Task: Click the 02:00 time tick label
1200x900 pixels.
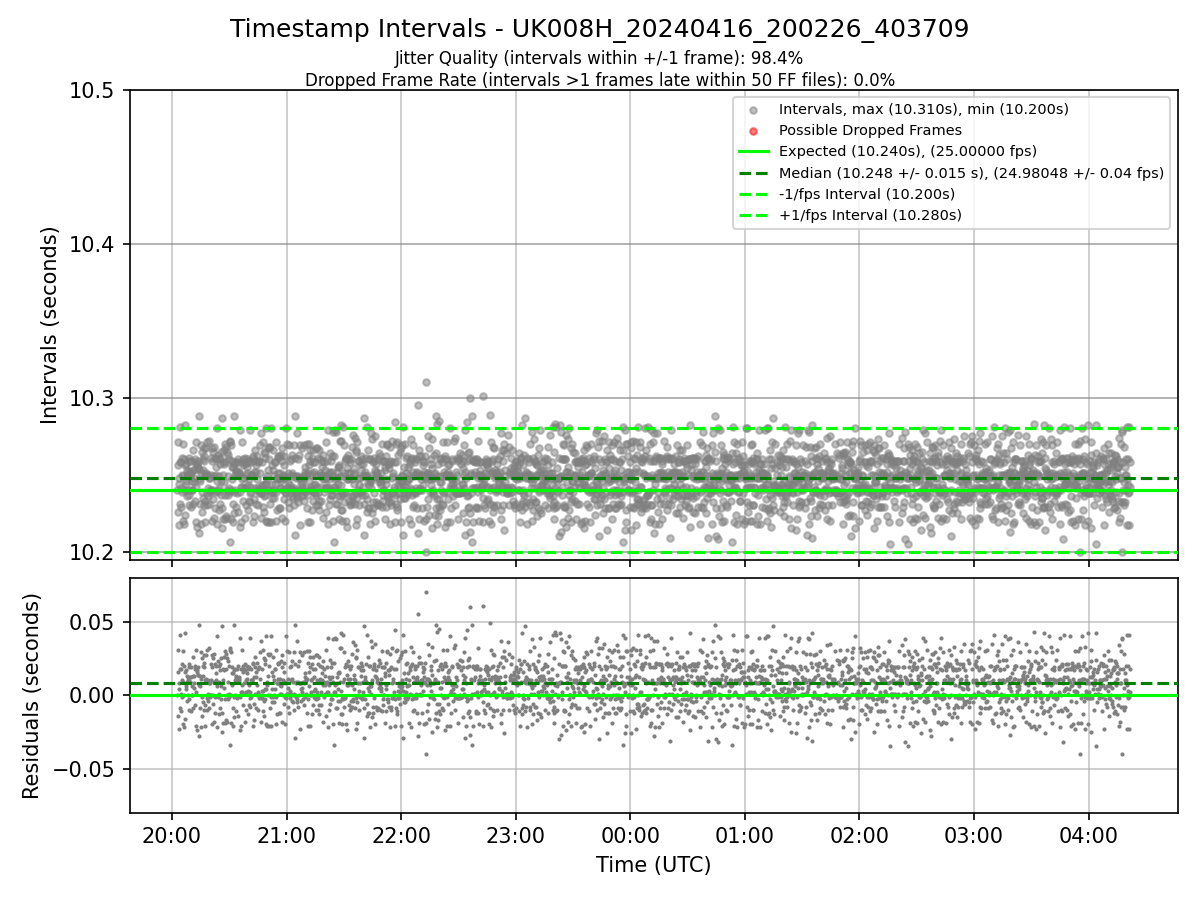Action: click(x=859, y=834)
